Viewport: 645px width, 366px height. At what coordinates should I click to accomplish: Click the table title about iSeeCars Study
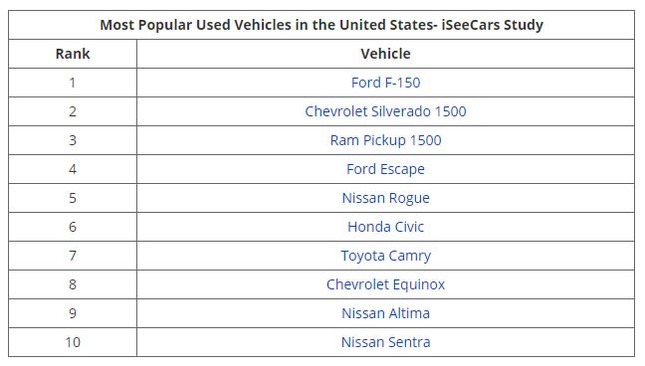point(322,25)
